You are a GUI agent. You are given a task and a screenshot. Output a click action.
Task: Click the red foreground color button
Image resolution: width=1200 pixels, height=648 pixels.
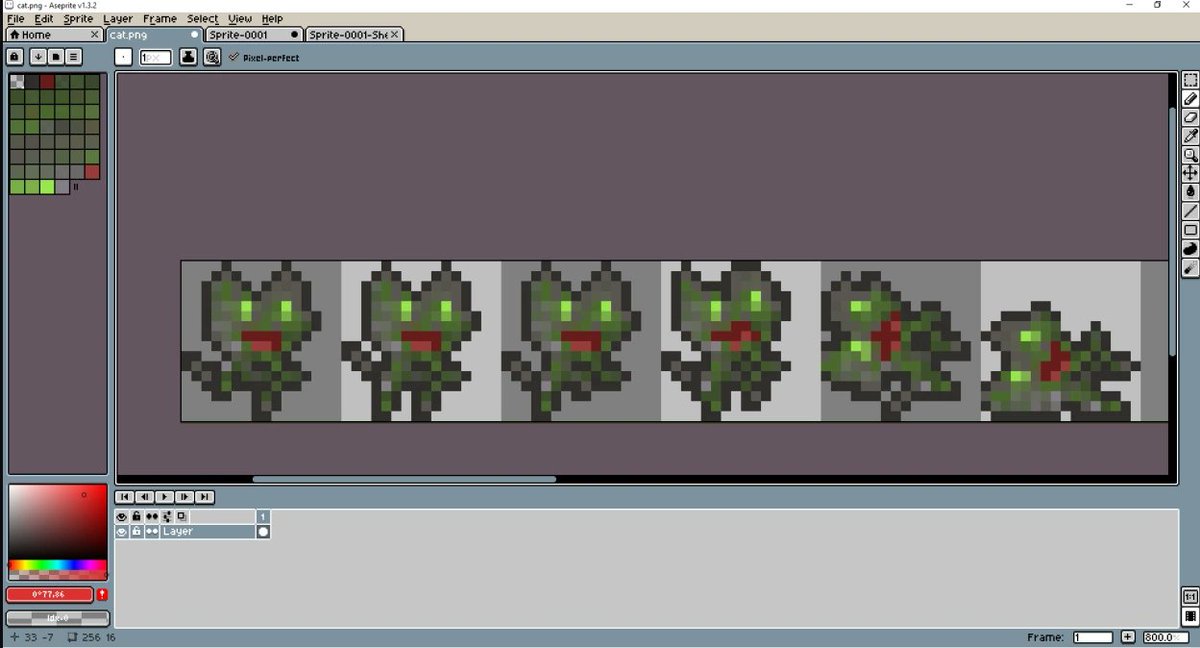[50, 594]
